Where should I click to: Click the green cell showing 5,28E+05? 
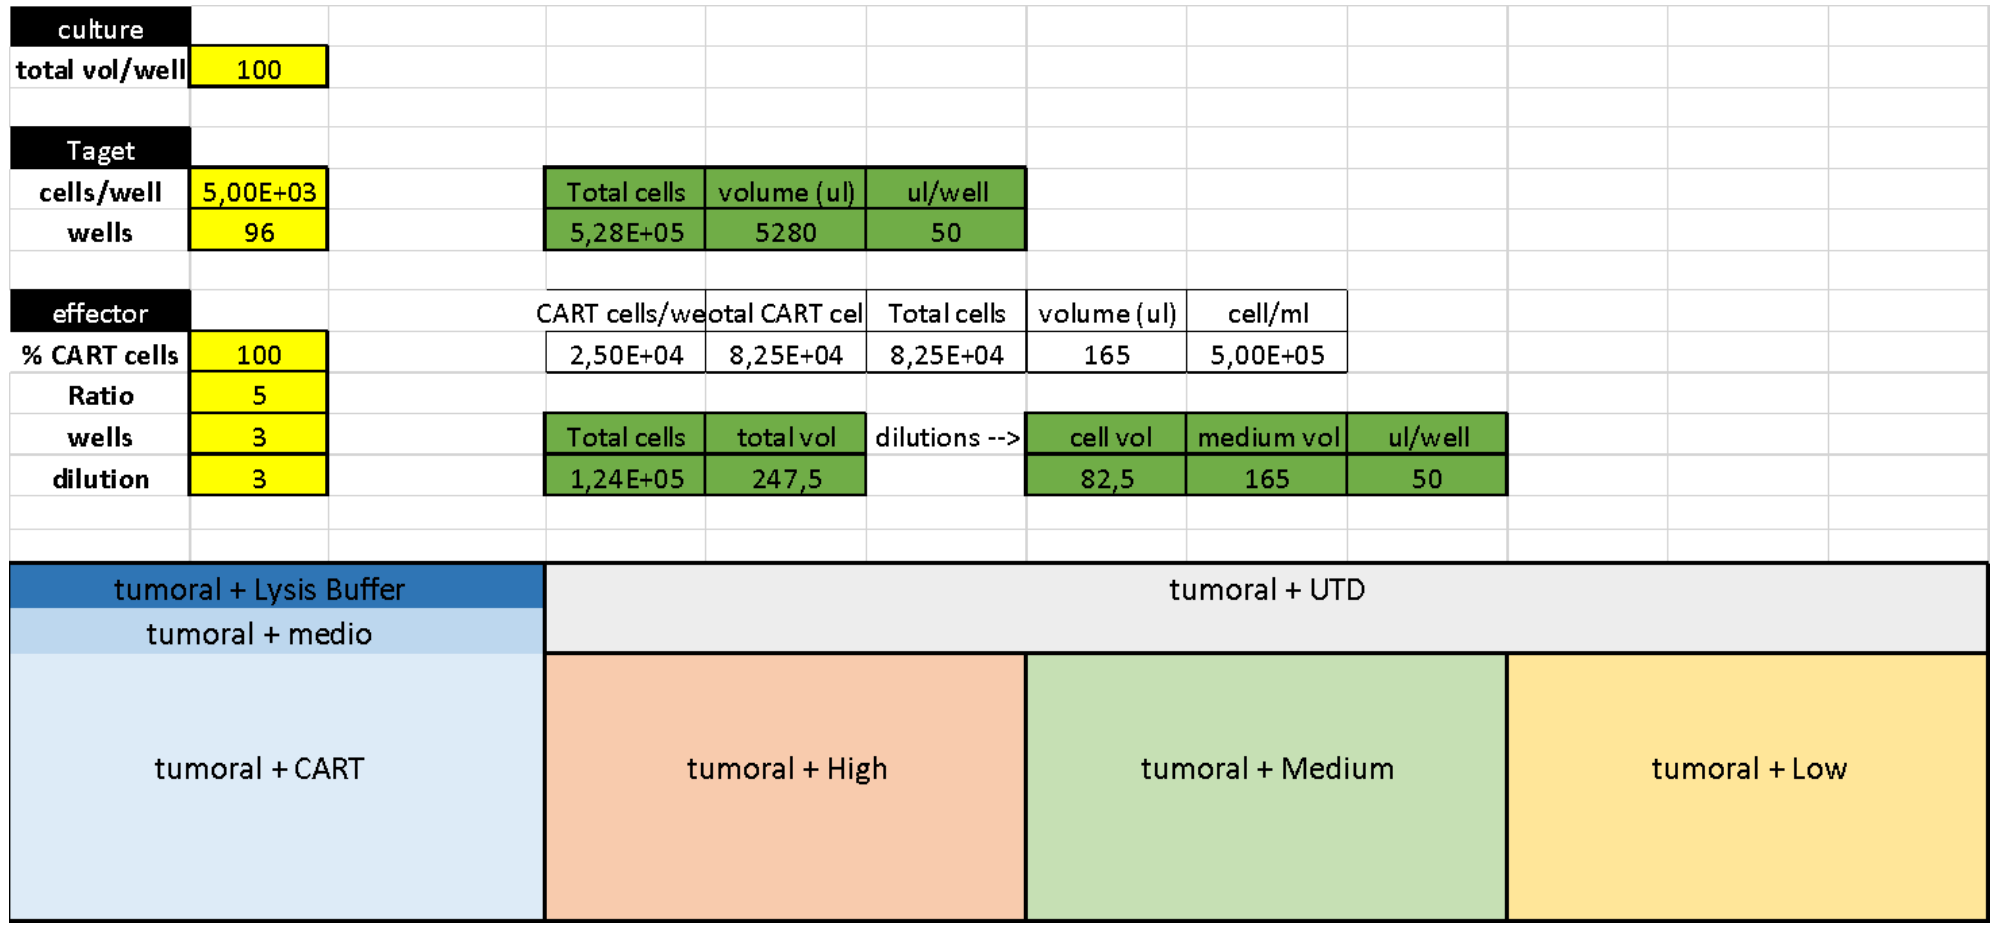click(626, 232)
